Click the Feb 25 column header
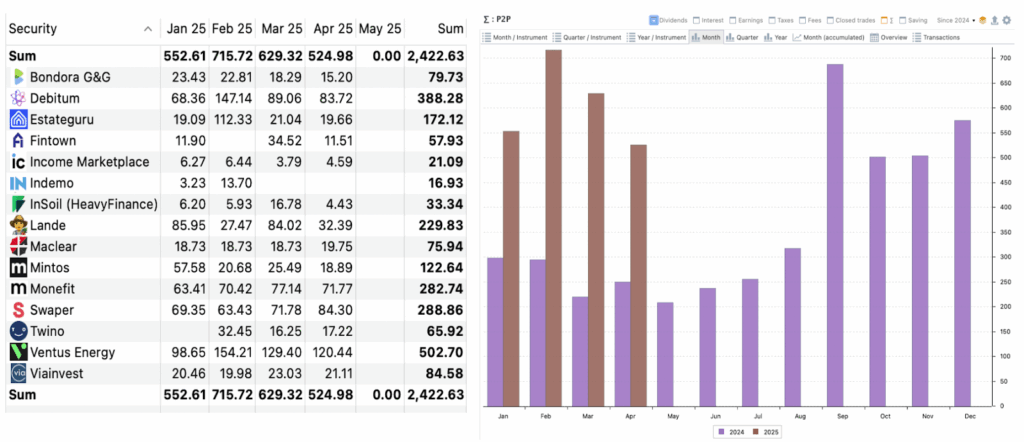The image size is (1024, 442). (232, 29)
